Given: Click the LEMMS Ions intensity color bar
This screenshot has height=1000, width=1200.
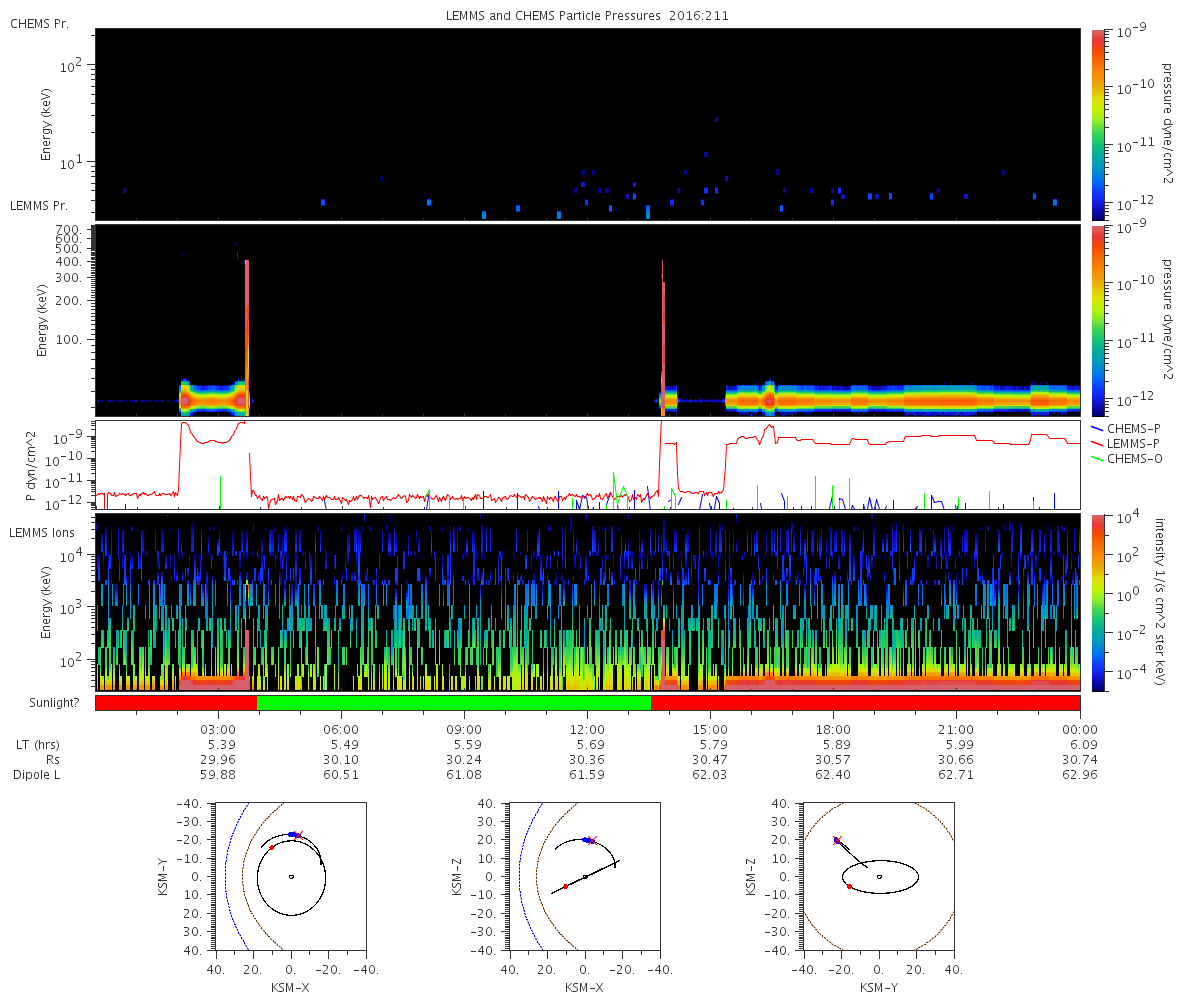Looking at the screenshot, I should pos(1098,603).
